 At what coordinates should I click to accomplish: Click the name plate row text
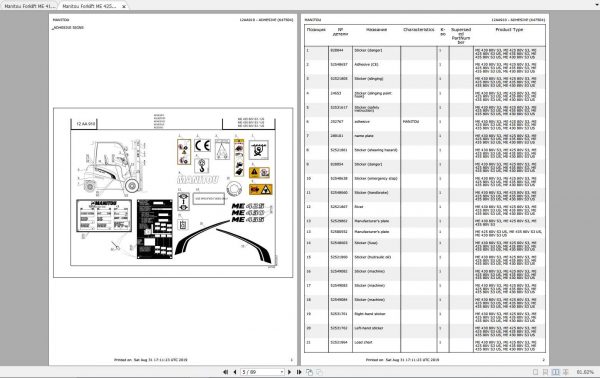coord(364,135)
